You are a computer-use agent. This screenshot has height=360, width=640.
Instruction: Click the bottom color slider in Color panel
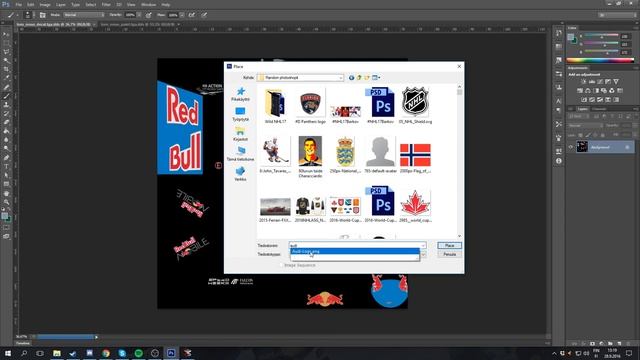click(x=602, y=52)
